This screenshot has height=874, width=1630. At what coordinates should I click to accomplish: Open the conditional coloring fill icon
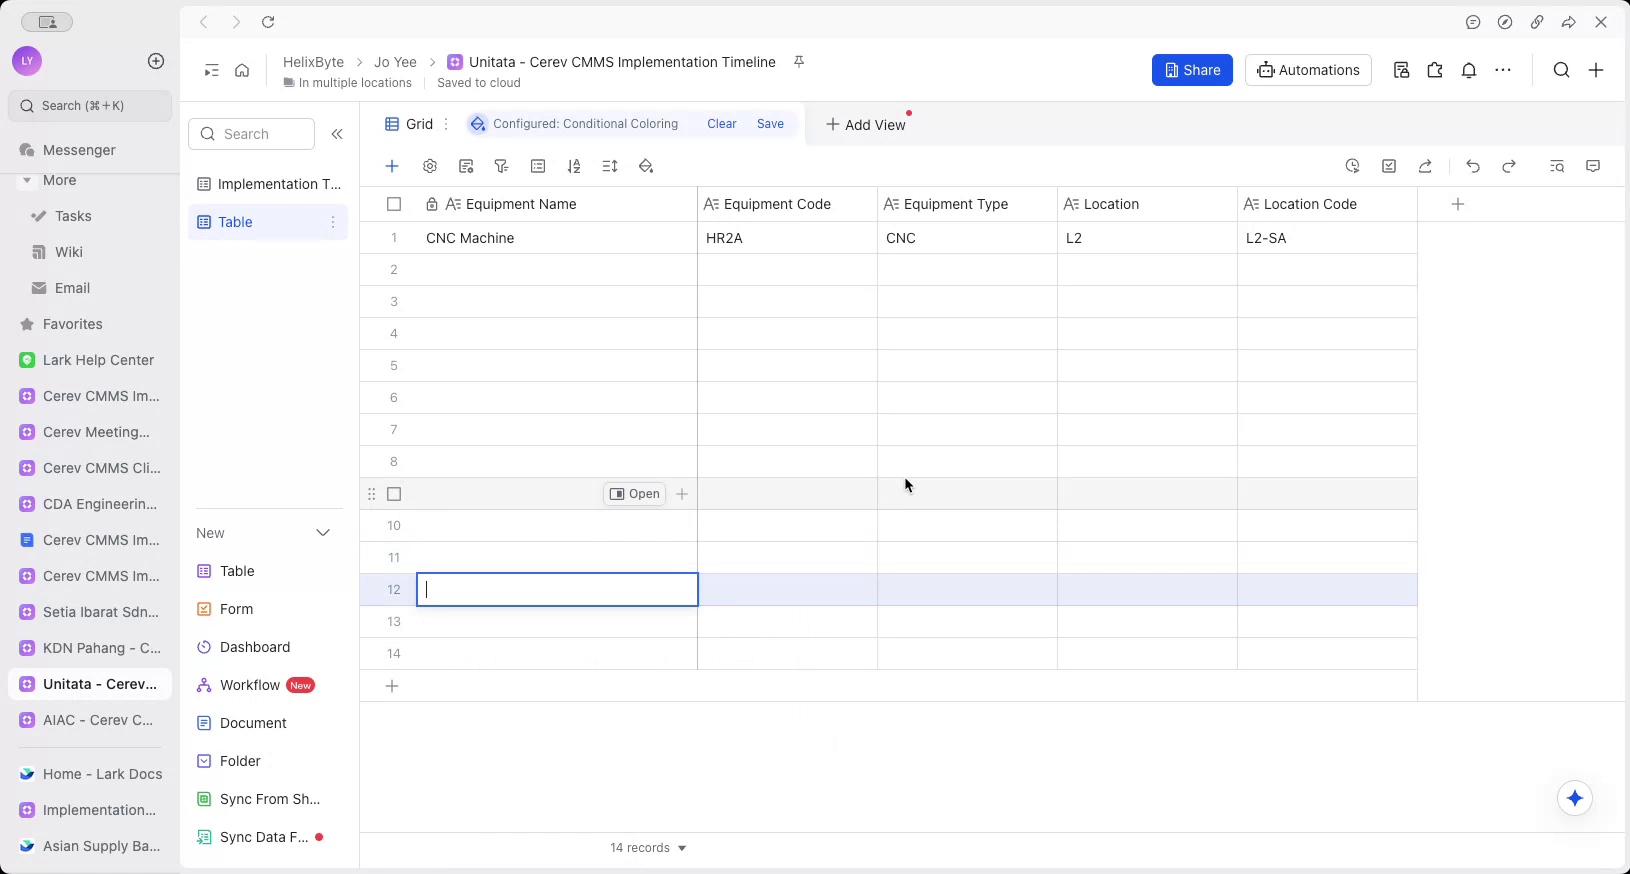(646, 166)
